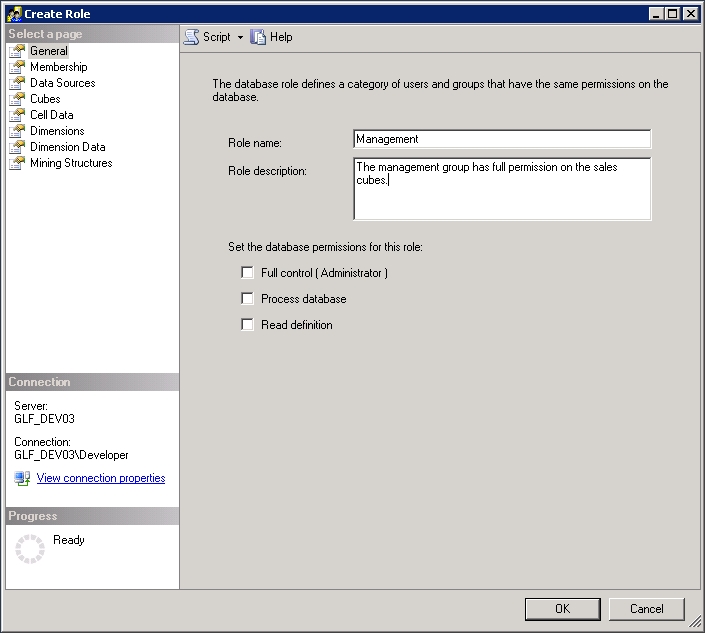Image resolution: width=705 pixels, height=633 pixels.
Task: Click the Create Role title bar icon
Action: [x=14, y=14]
